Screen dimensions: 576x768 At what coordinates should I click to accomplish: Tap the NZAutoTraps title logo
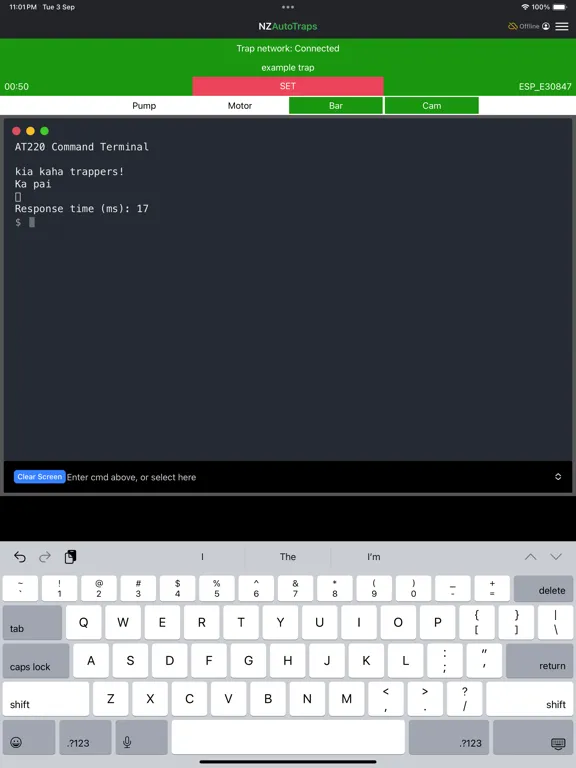288,26
